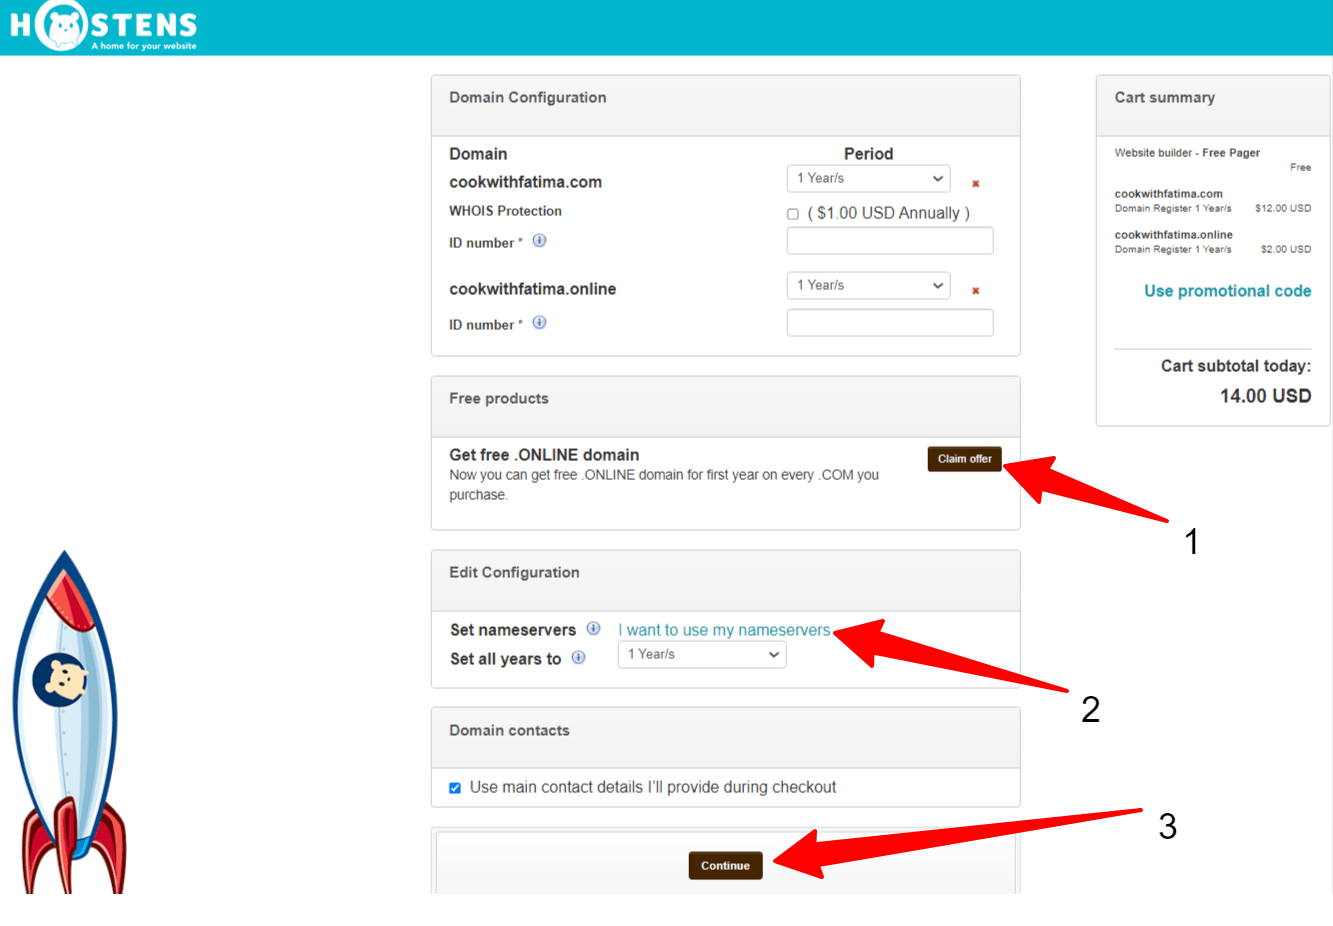The image size is (1333, 926).
Task: Click the info icon next to Set nameservers
Action: click(x=593, y=628)
